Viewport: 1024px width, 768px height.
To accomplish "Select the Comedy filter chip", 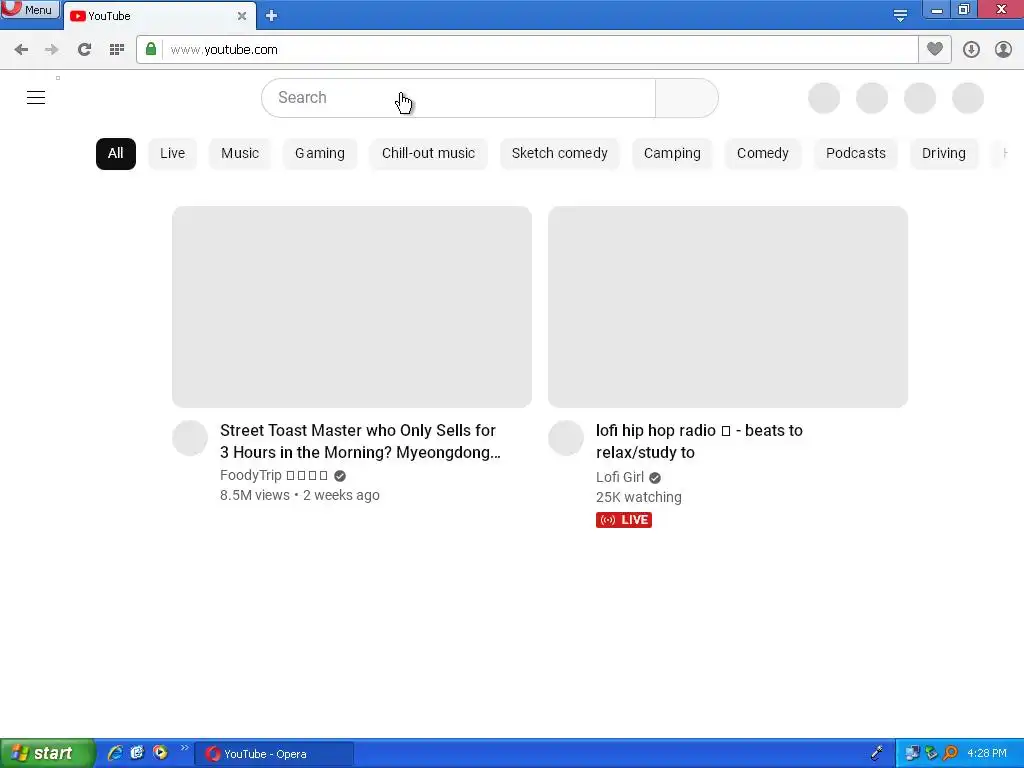I will [763, 153].
